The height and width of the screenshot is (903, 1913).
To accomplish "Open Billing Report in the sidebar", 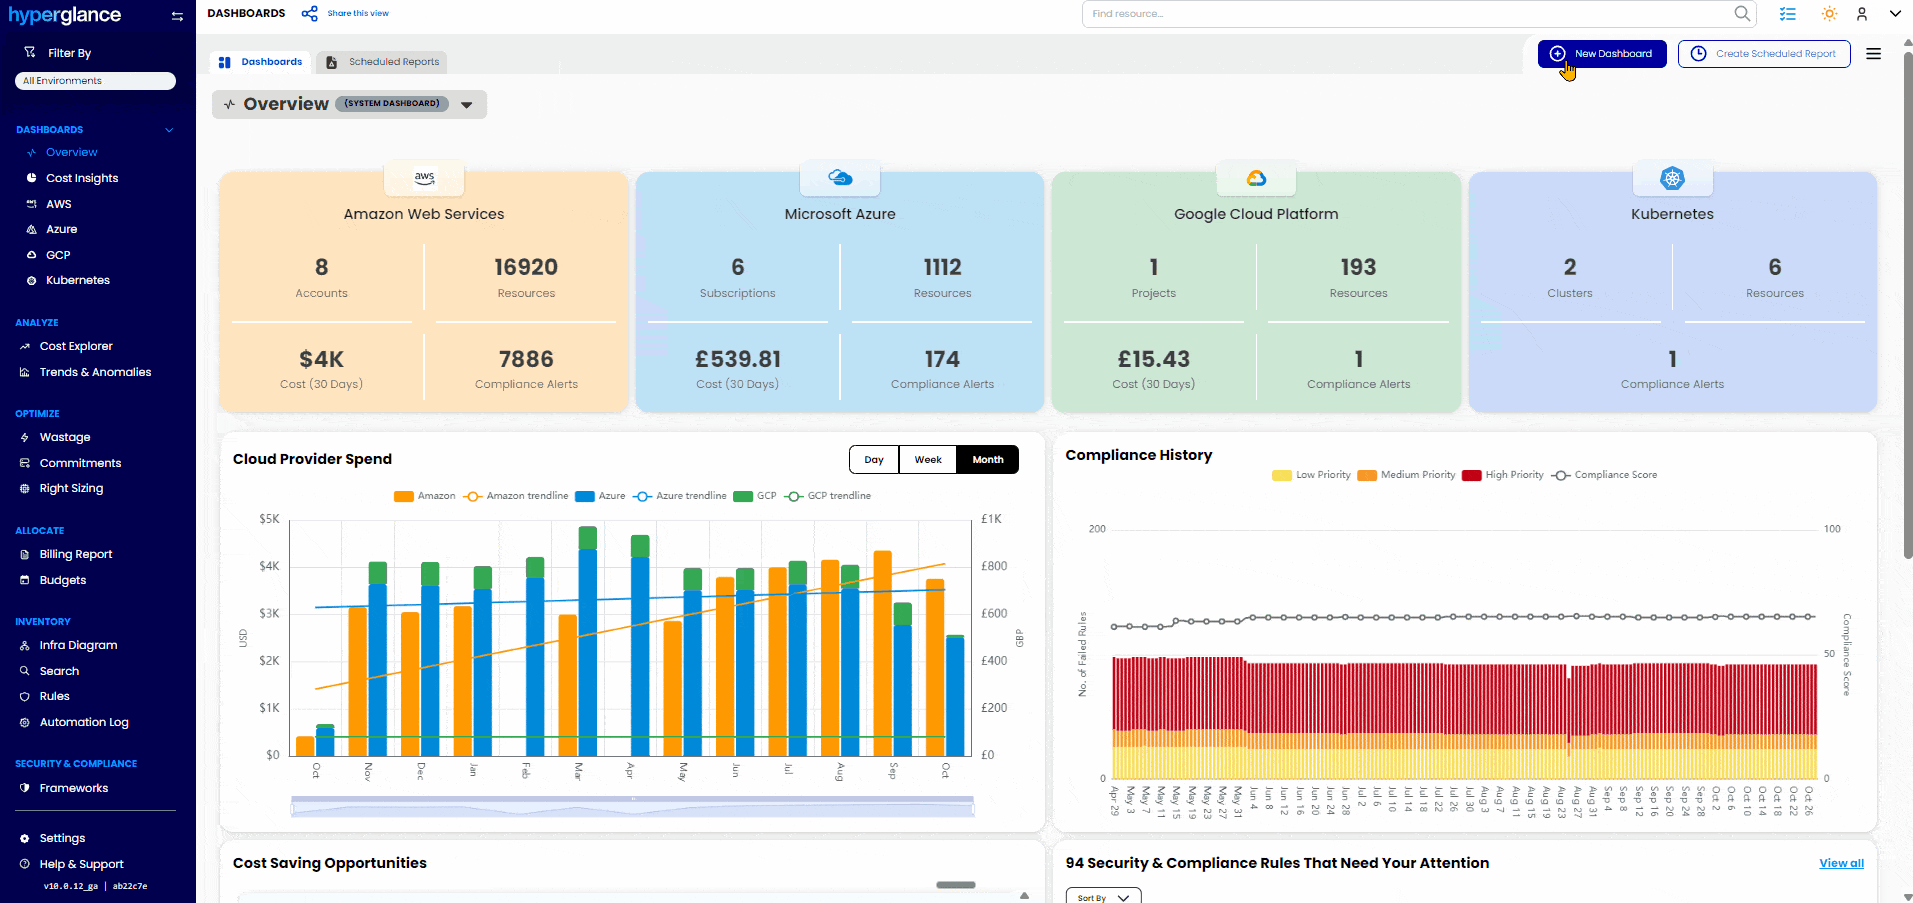I will pos(76,554).
